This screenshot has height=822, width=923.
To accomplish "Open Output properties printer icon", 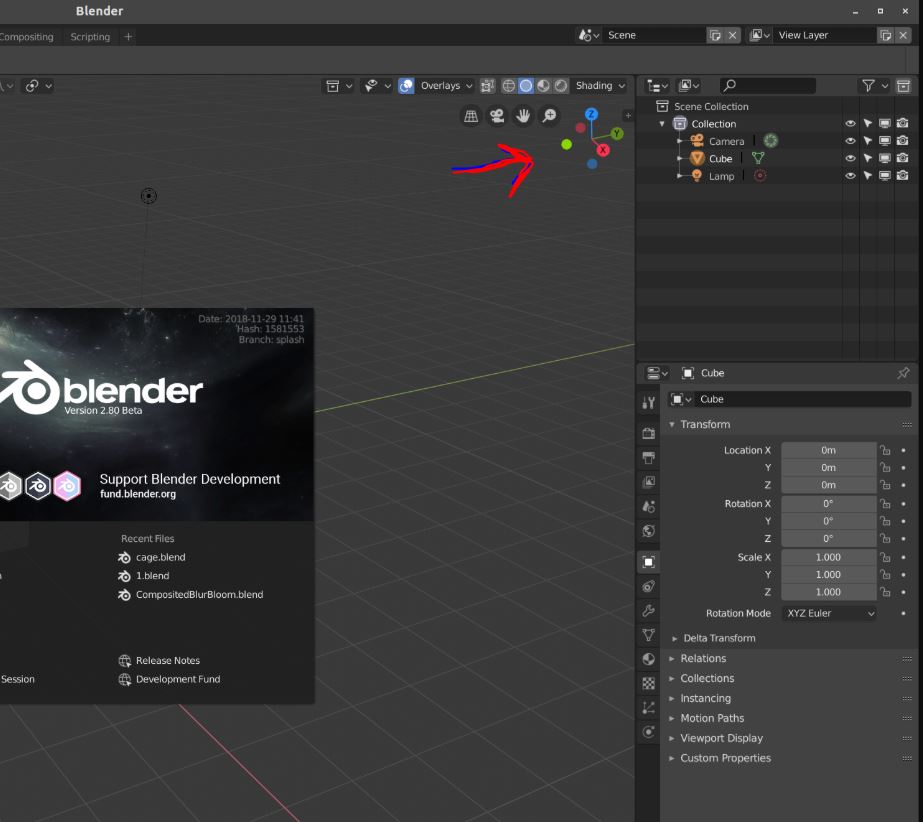I will coord(648,458).
